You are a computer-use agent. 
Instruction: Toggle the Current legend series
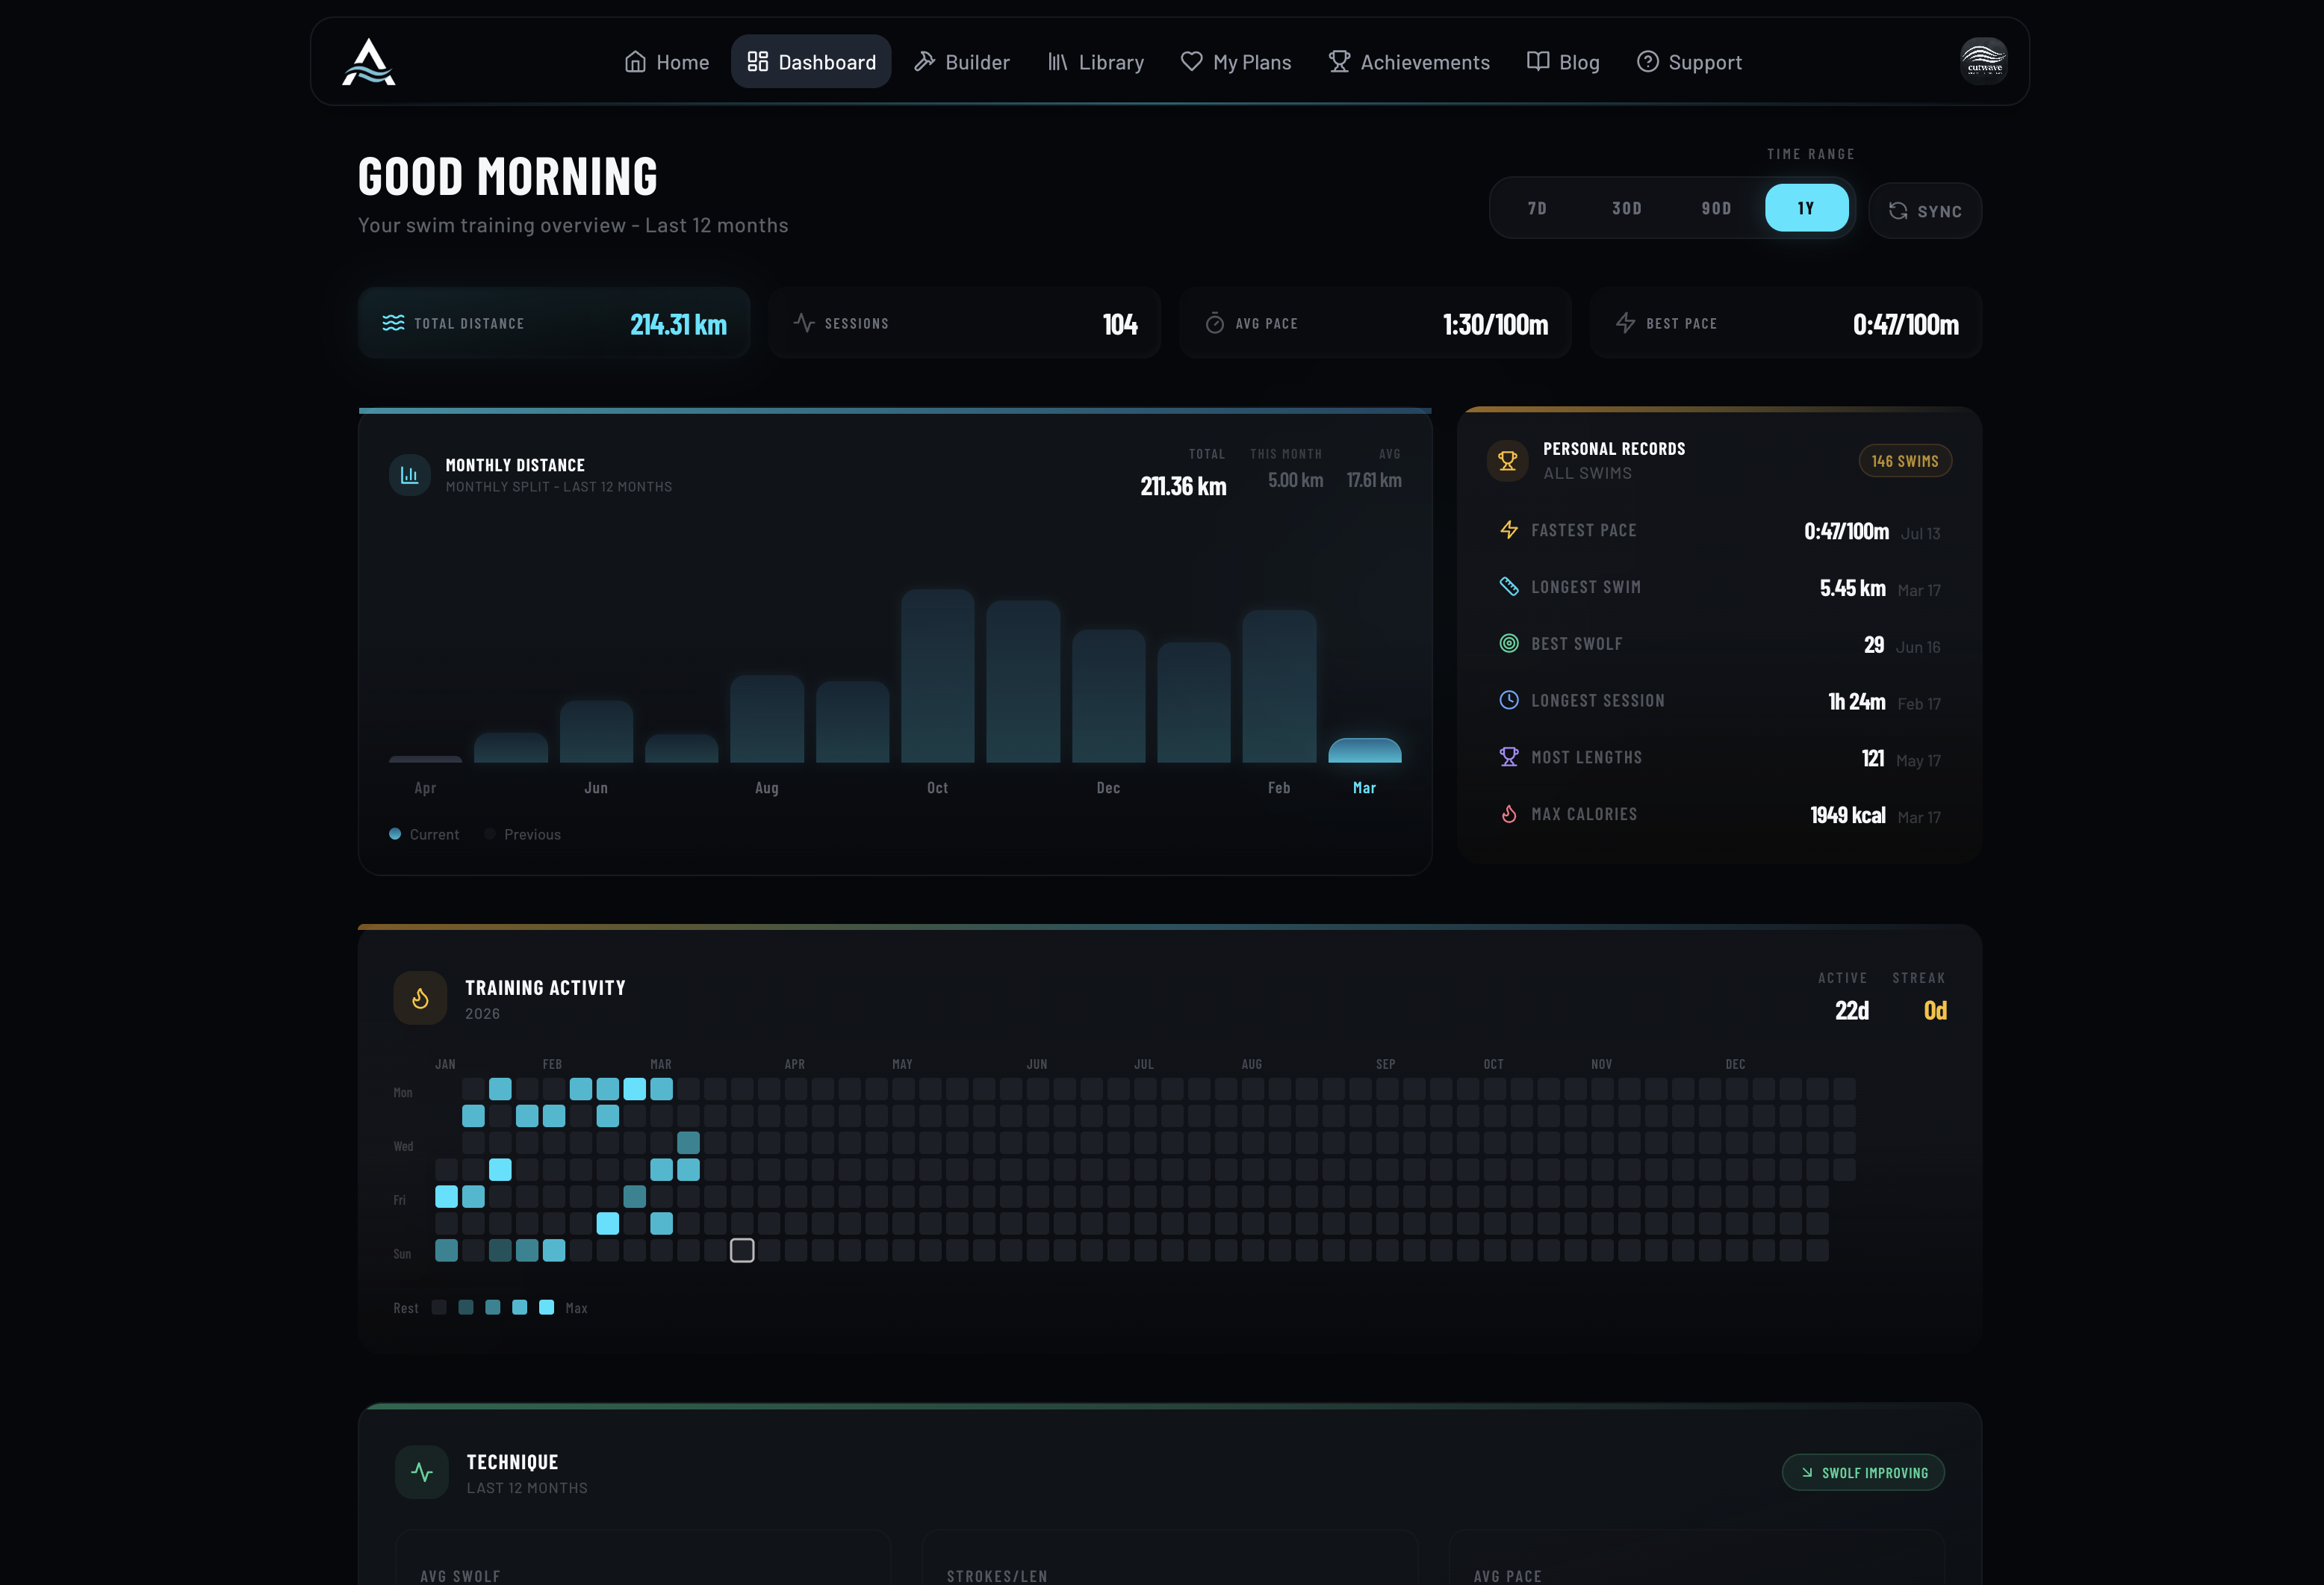(x=424, y=834)
